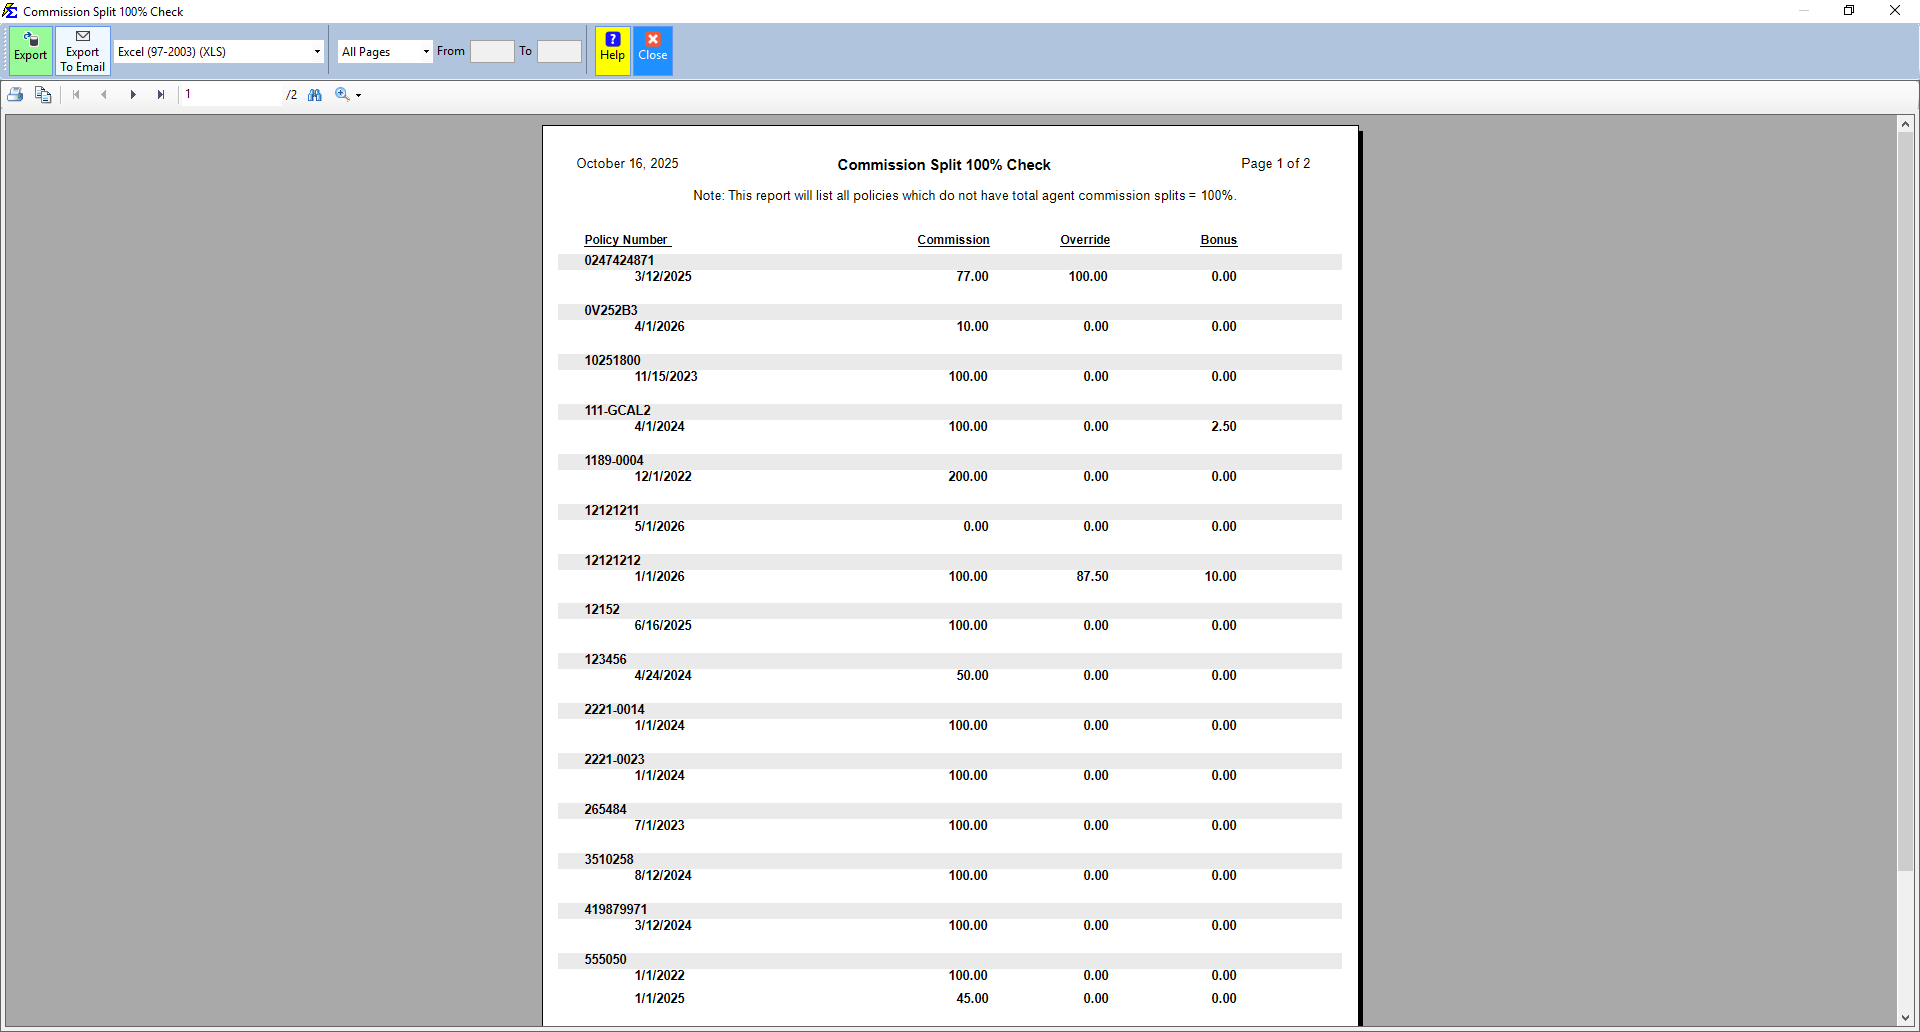Click the page number input box
The width and height of the screenshot is (1920, 1032).
point(230,94)
